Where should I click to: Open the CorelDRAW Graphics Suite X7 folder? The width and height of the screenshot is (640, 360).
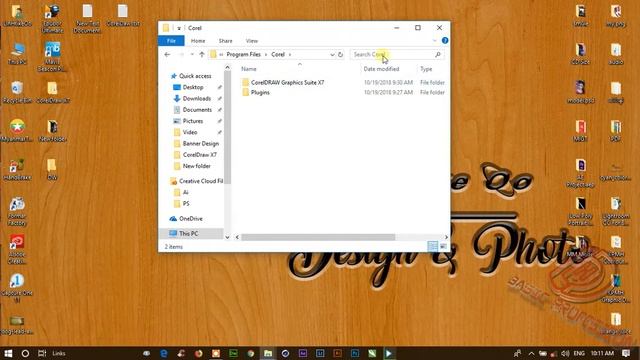pyautogui.click(x=287, y=82)
